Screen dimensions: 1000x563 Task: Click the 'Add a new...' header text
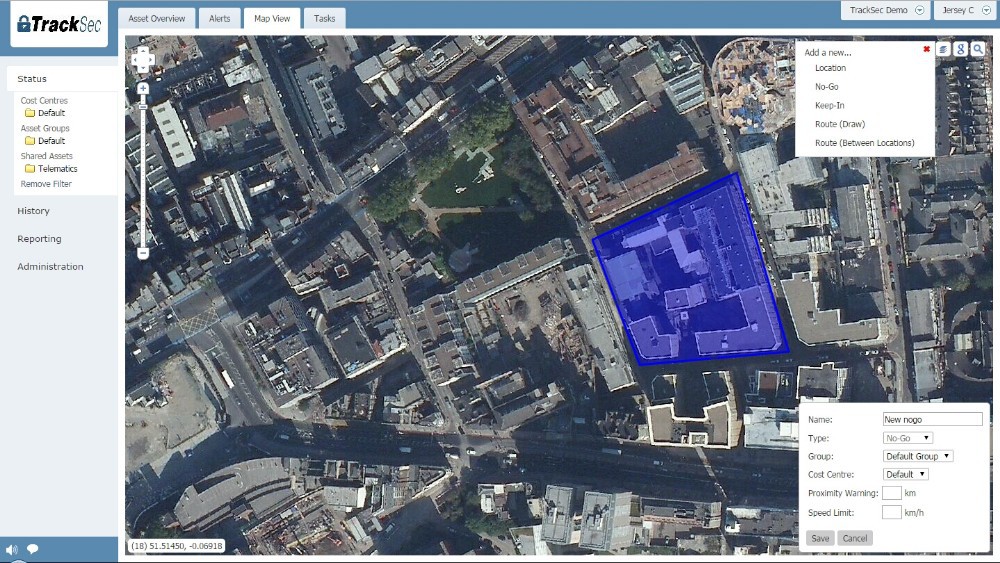pos(828,52)
